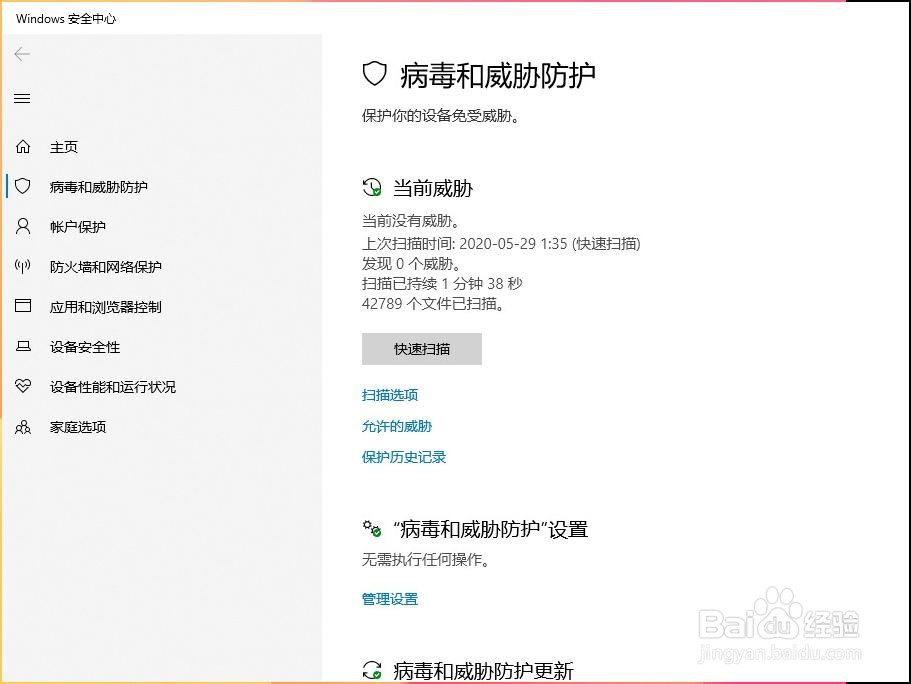The width and height of the screenshot is (911, 684).
Task: Click the device security laptop icon
Action: point(23,346)
